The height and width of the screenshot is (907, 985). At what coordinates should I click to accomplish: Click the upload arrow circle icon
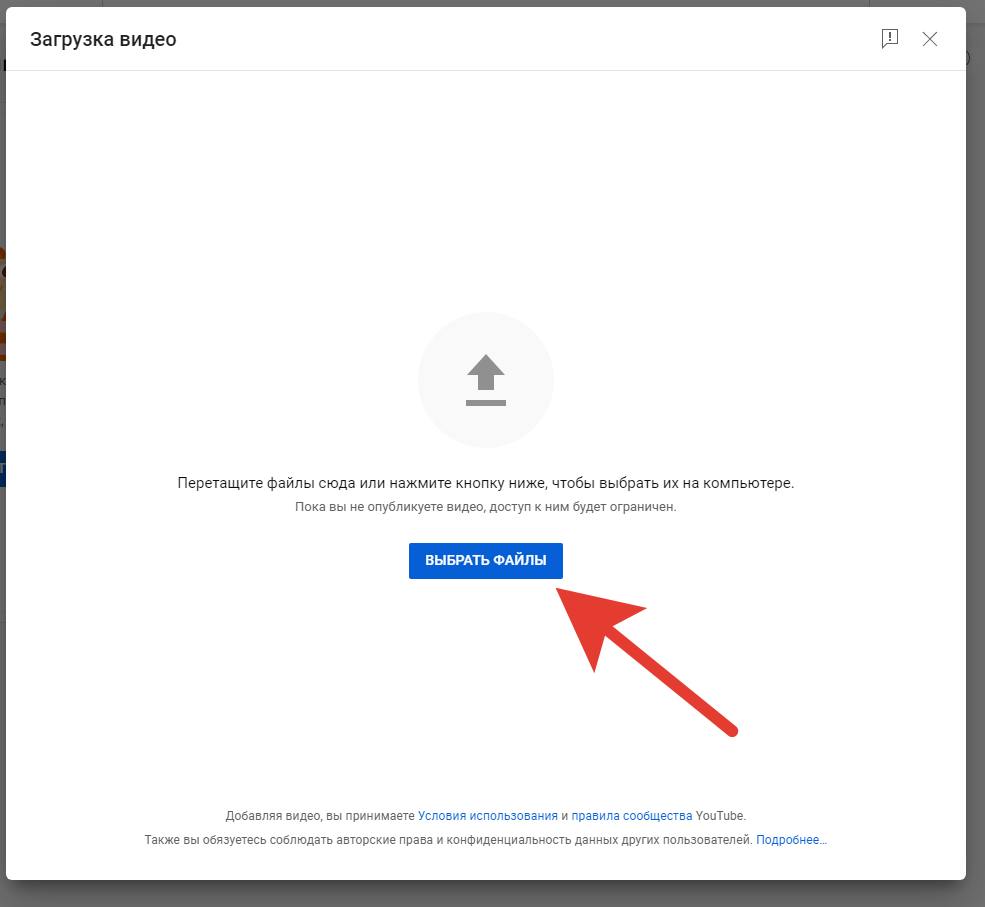point(486,380)
